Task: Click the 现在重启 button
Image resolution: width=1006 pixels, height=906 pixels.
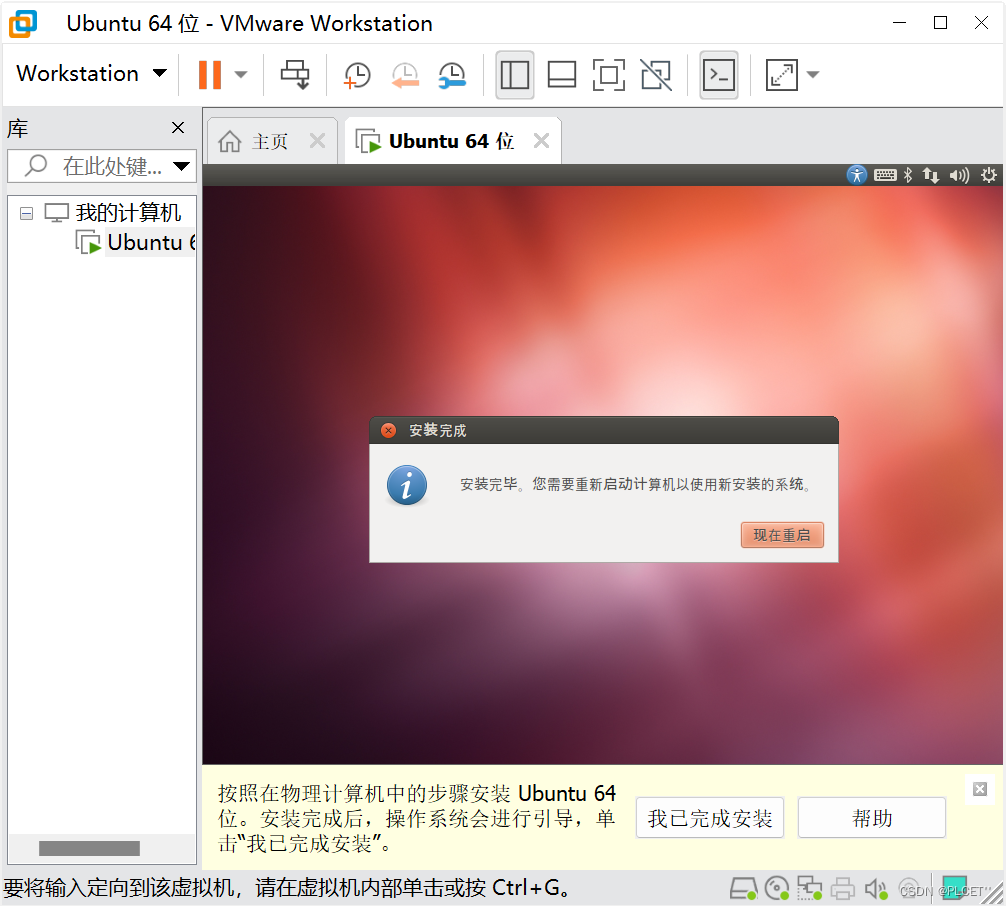Action: click(x=782, y=534)
